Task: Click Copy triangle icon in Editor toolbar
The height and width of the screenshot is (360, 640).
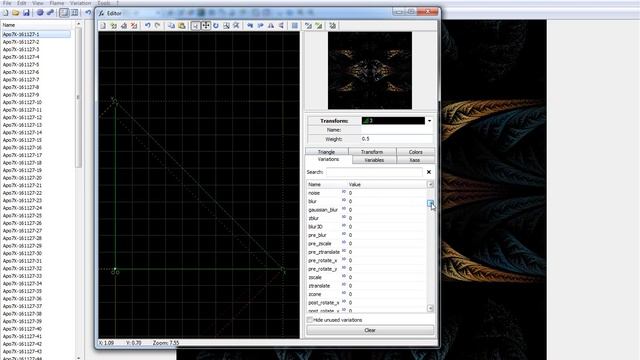Action: coord(171,26)
